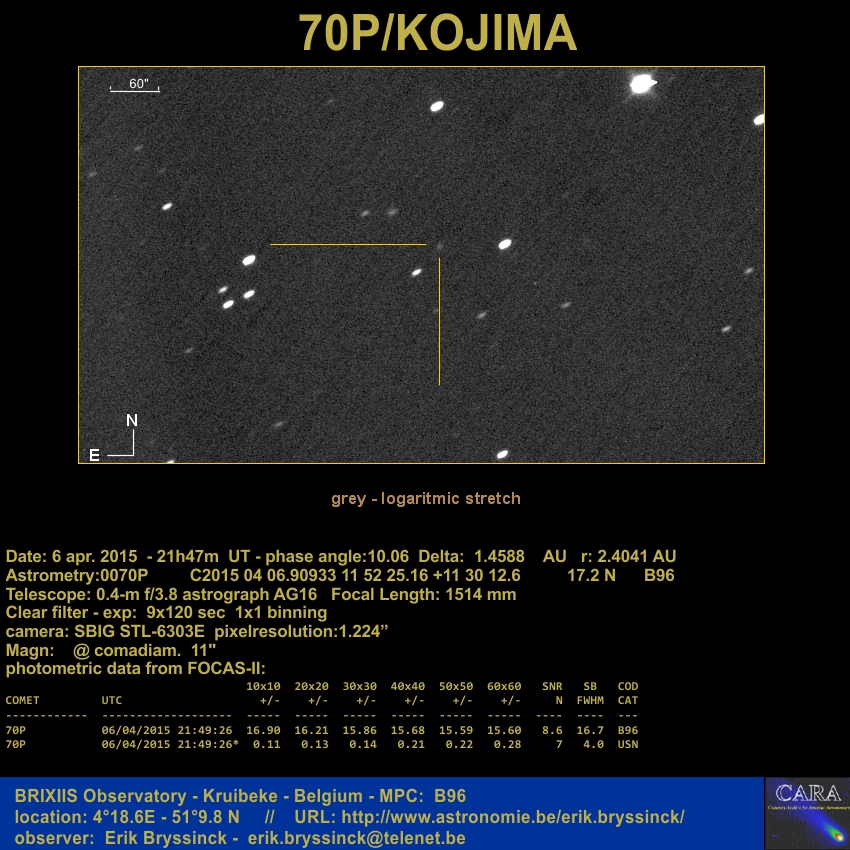Click the star at the image's bottom center edge
This screenshot has width=850, height=850.
pyautogui.click(x=502, y=454)
